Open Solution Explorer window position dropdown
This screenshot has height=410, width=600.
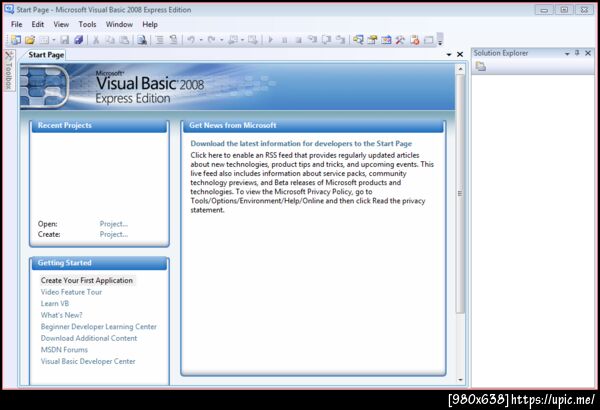click(x=567, y=54)
